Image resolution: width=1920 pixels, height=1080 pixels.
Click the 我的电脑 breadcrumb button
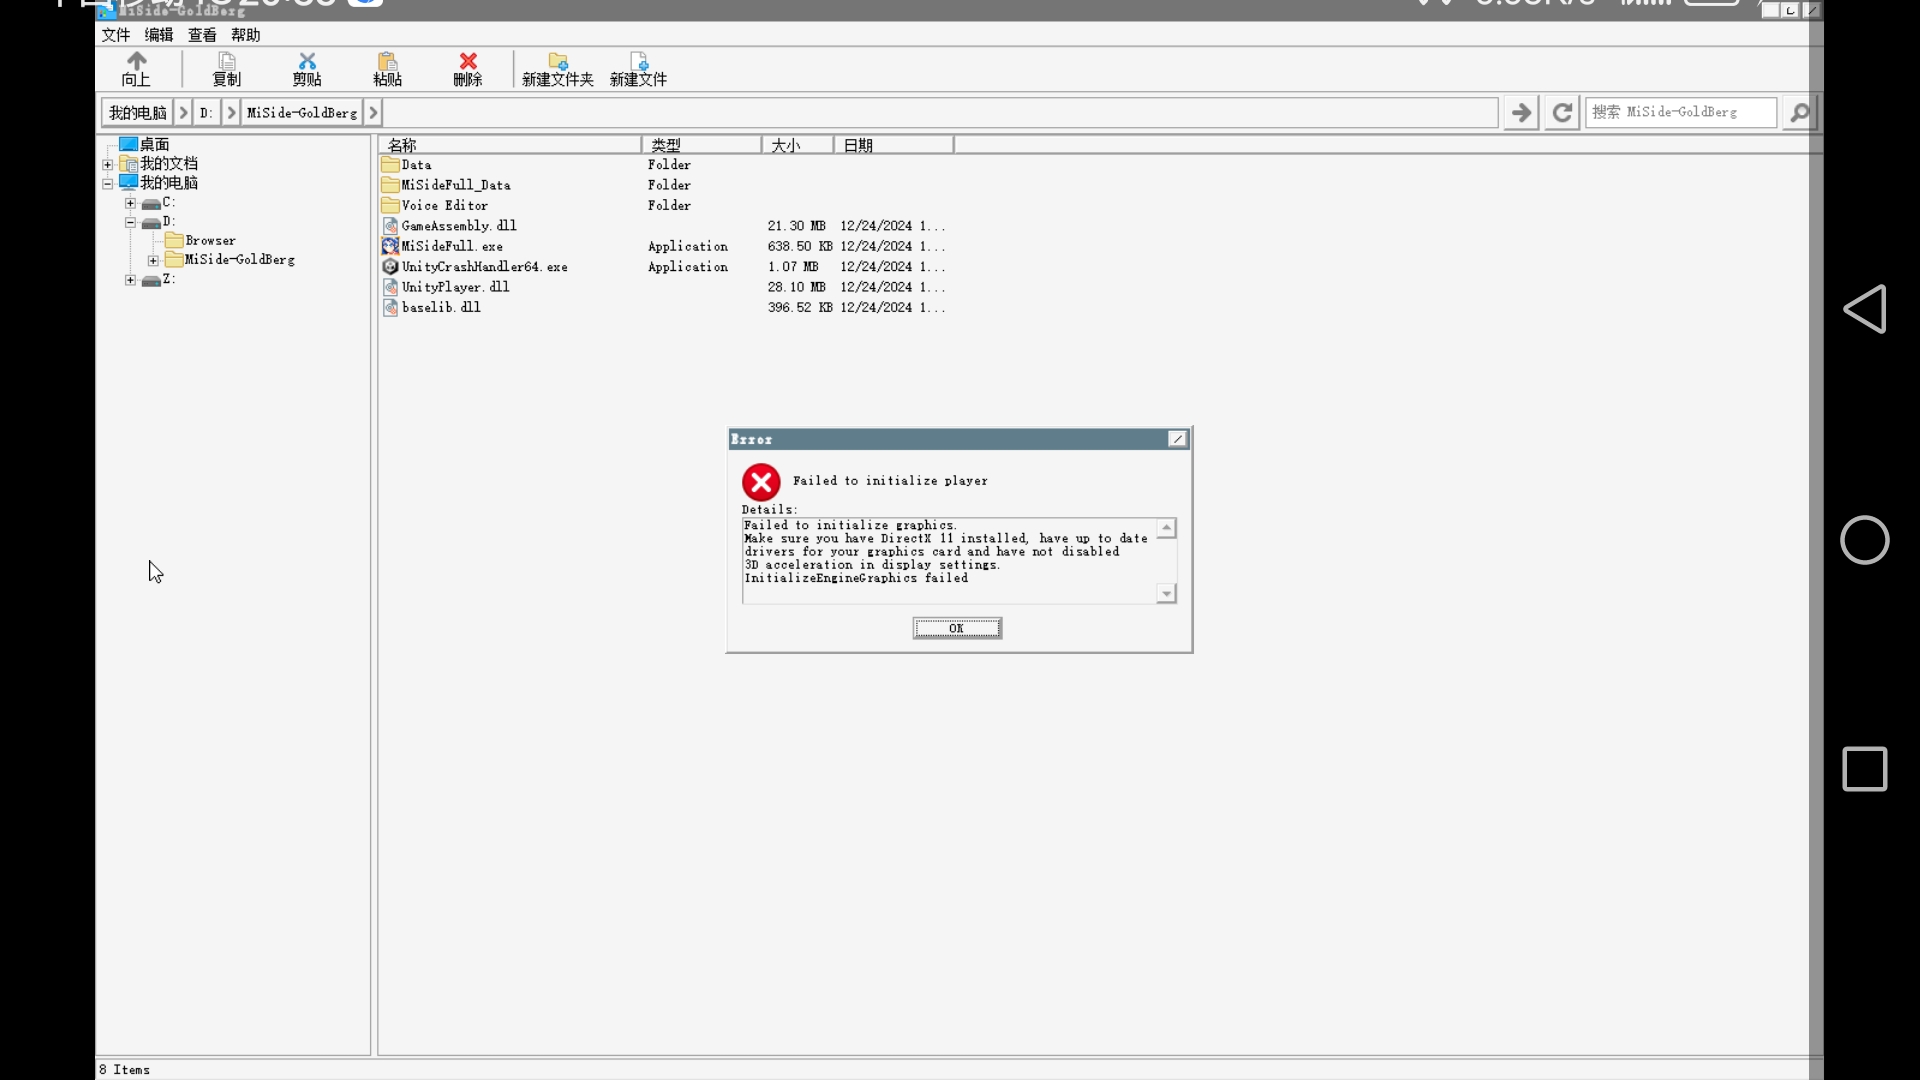(138, 112)
